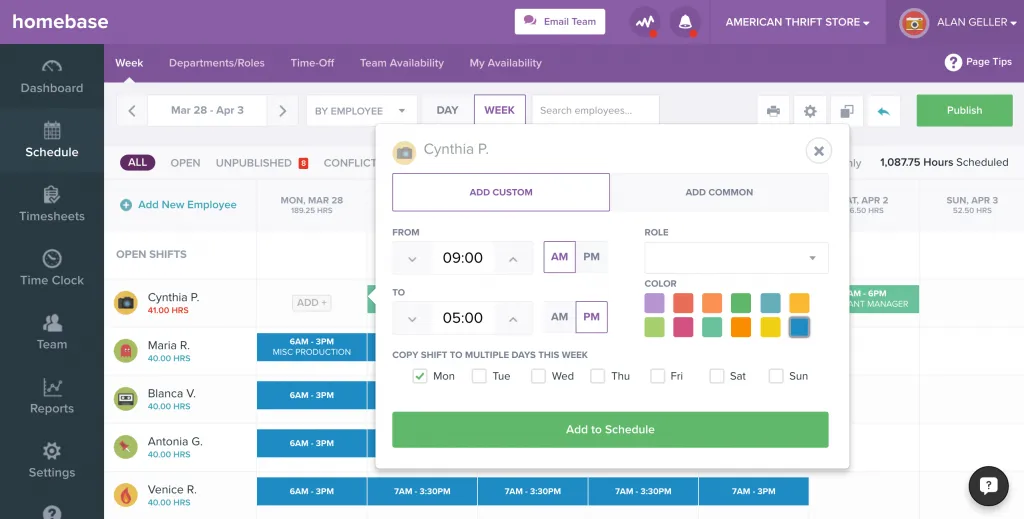
Task: Check the Tue checkbox
Action: [x=479, y=376]
